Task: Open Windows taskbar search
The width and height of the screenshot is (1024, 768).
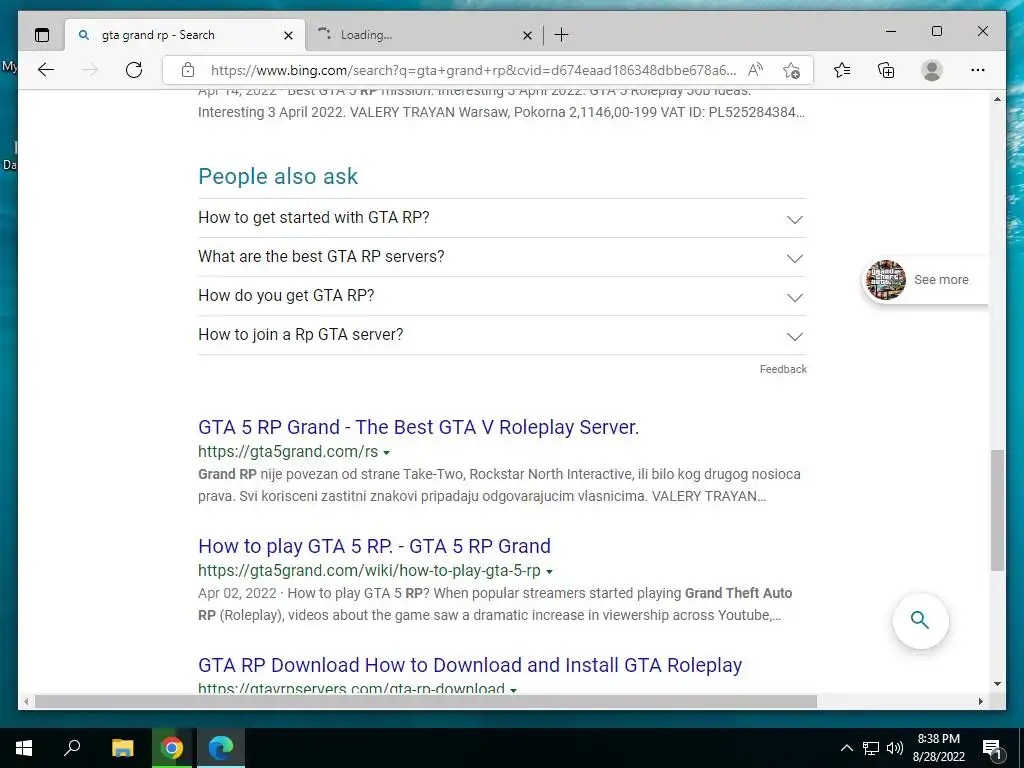Action: (x=72, y=748)
